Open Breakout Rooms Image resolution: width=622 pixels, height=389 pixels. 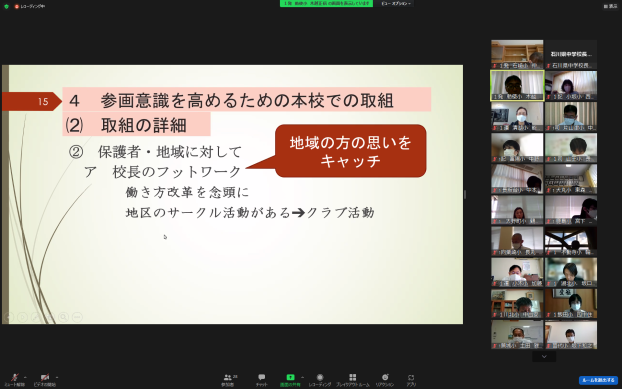click(353, 380)
